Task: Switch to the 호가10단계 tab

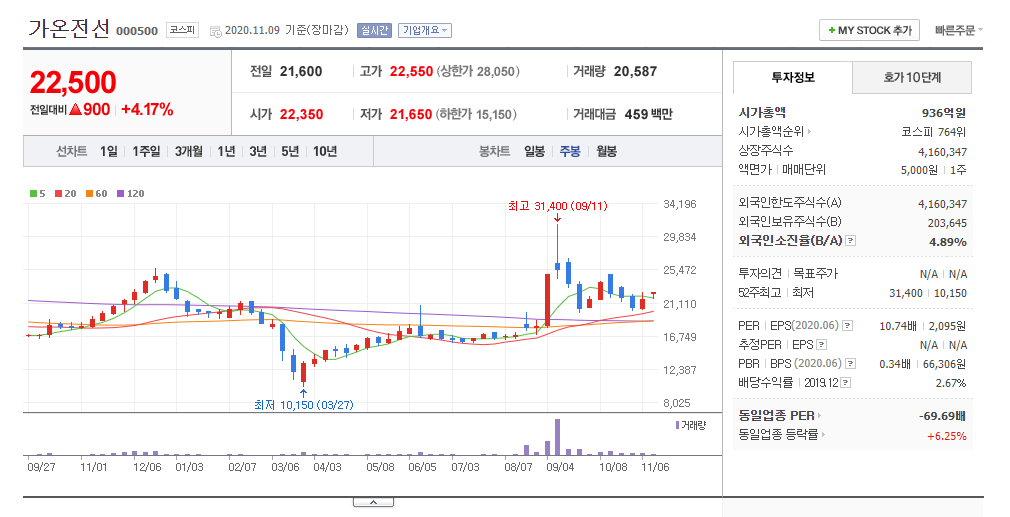Action: (912, 78)
